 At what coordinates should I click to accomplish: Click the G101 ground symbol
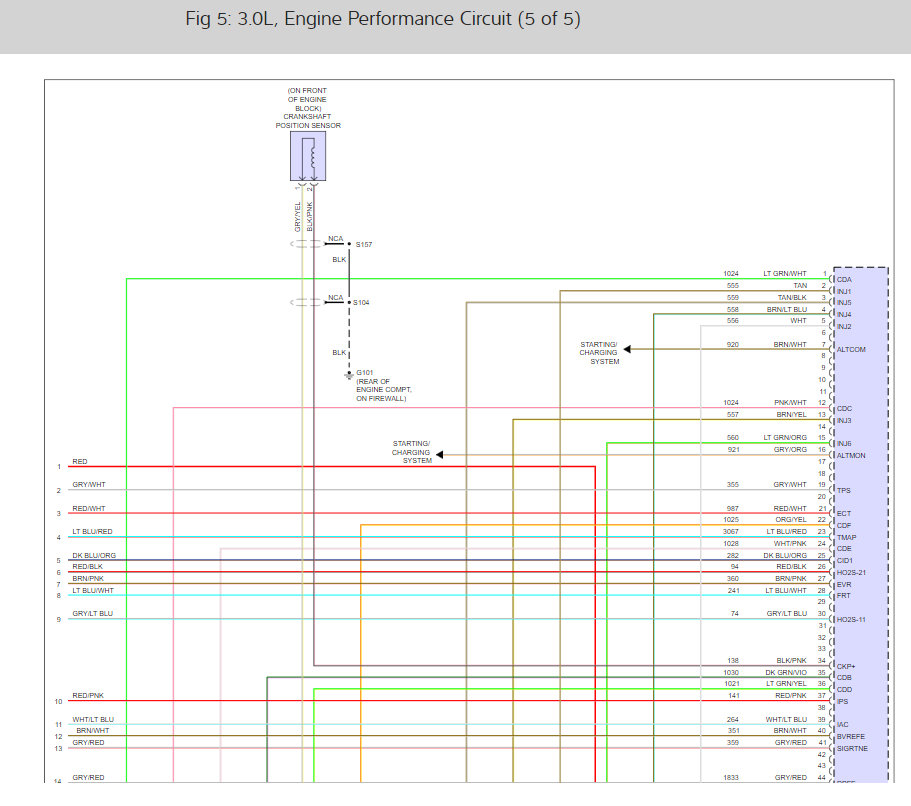(349, 375)
